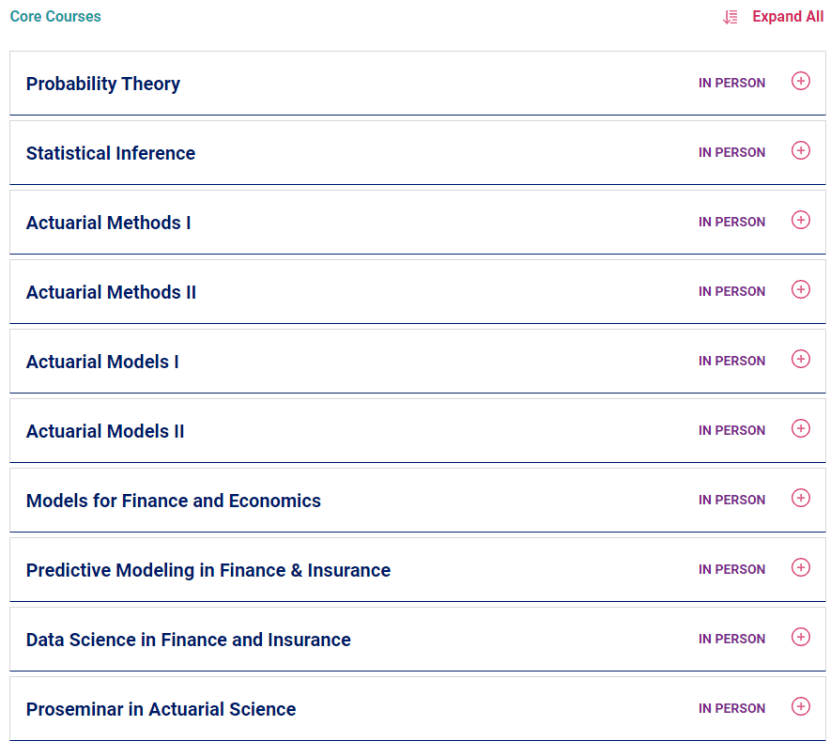Image resolution: width=831 pixels, height=741 pixels.
Task: Click plus icon for Proseminar in Actuarial Science
Action: tap(800, 707)
